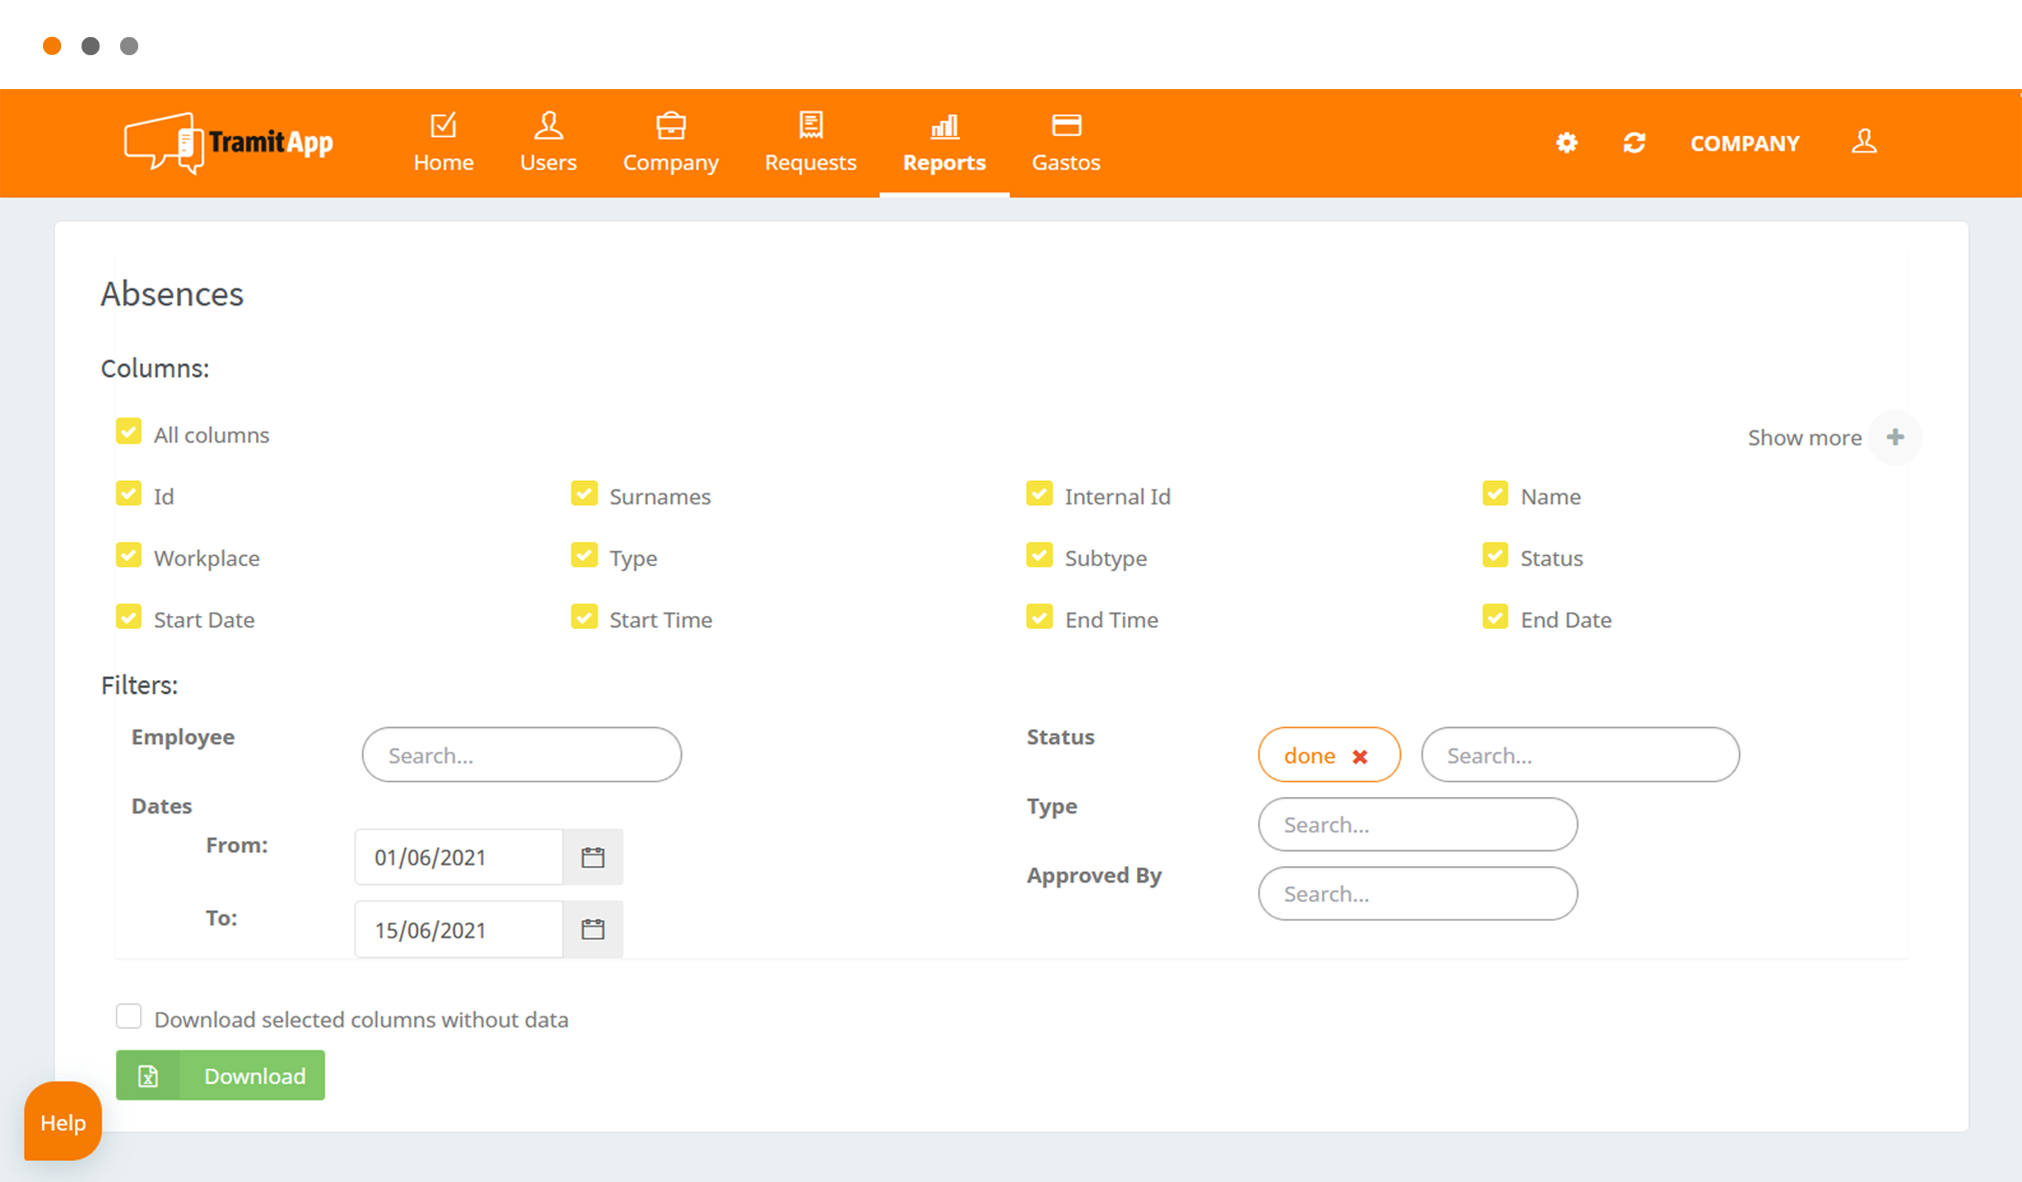Click the Status search field

1580,755
